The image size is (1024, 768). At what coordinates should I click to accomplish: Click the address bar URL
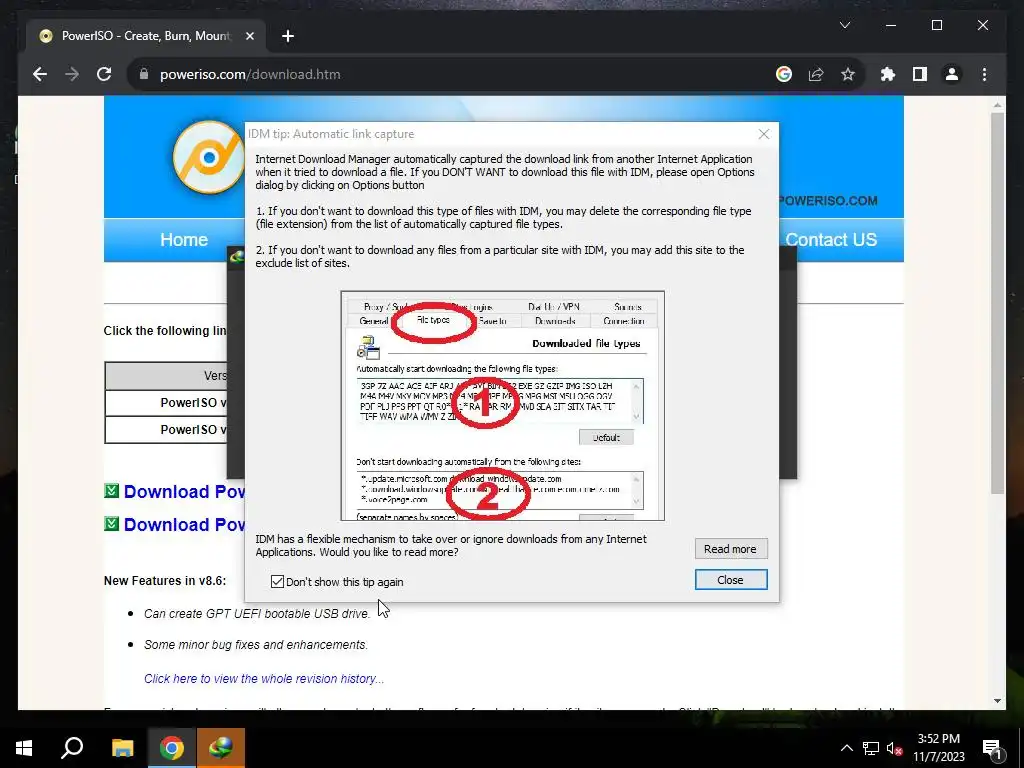250,74
